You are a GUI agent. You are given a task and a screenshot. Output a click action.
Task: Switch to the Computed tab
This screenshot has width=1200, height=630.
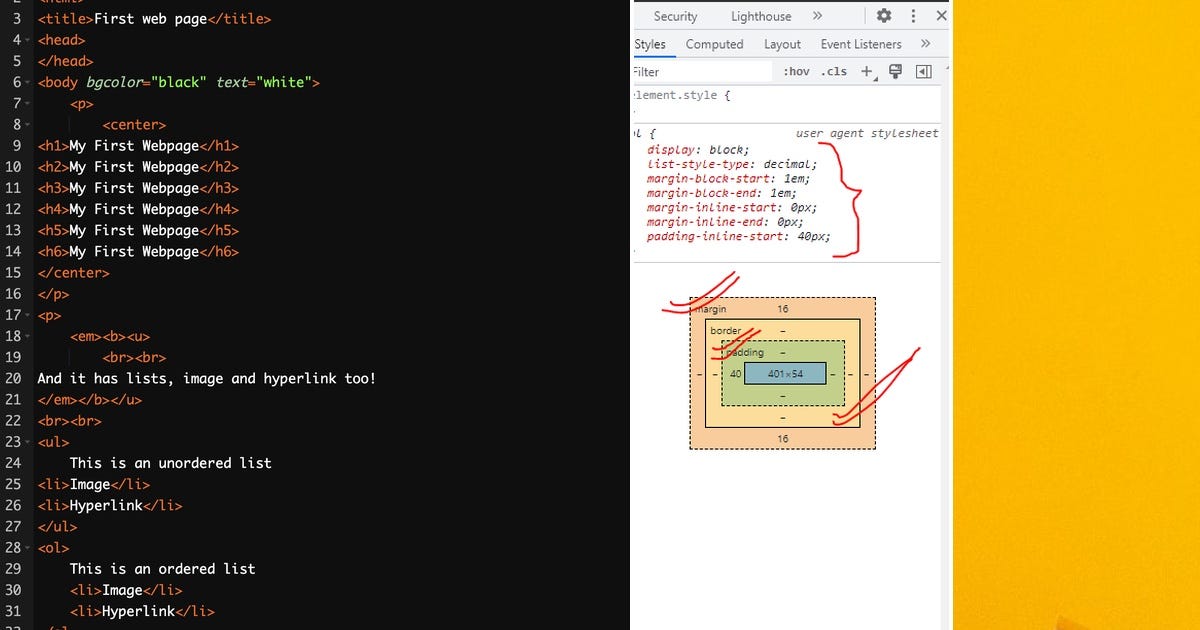pos(714,44)
